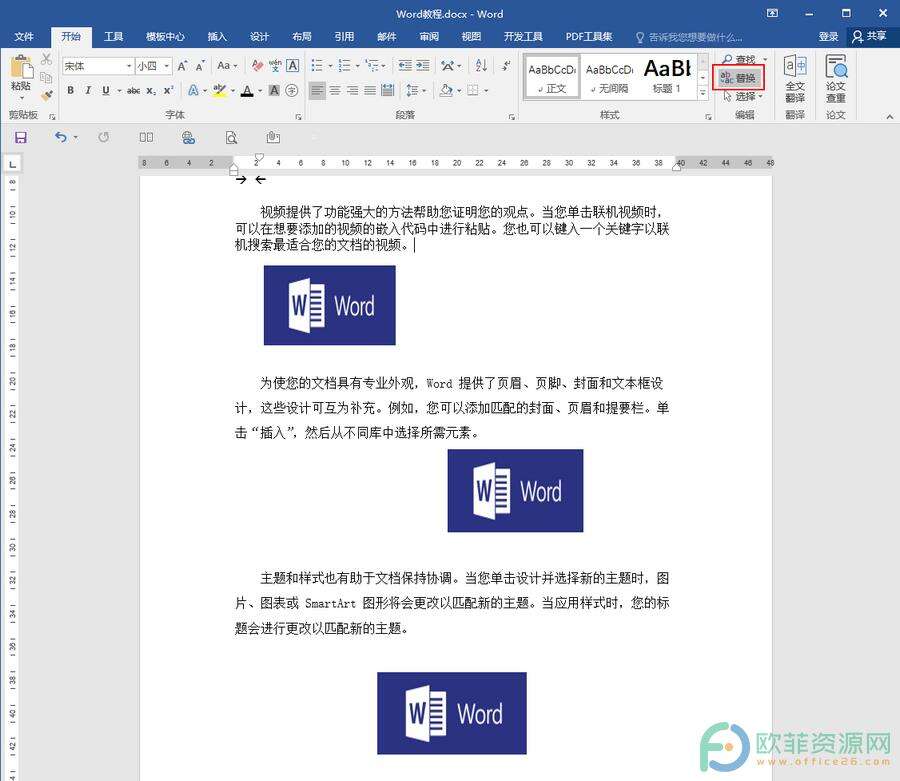Click the Replace (替换) button

(x=738, y=78)
